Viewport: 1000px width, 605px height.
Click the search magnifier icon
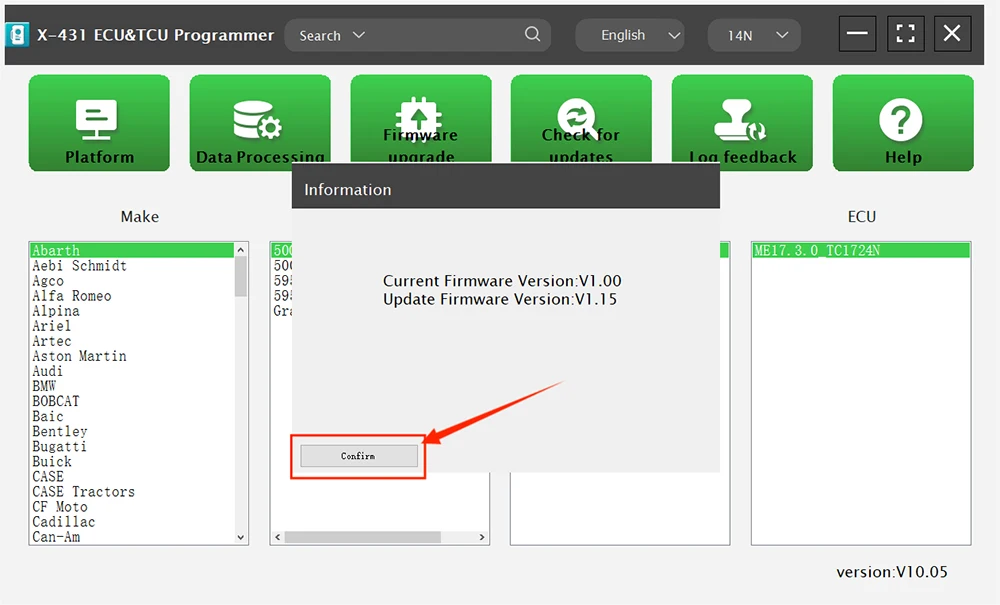tap(533, 35)
